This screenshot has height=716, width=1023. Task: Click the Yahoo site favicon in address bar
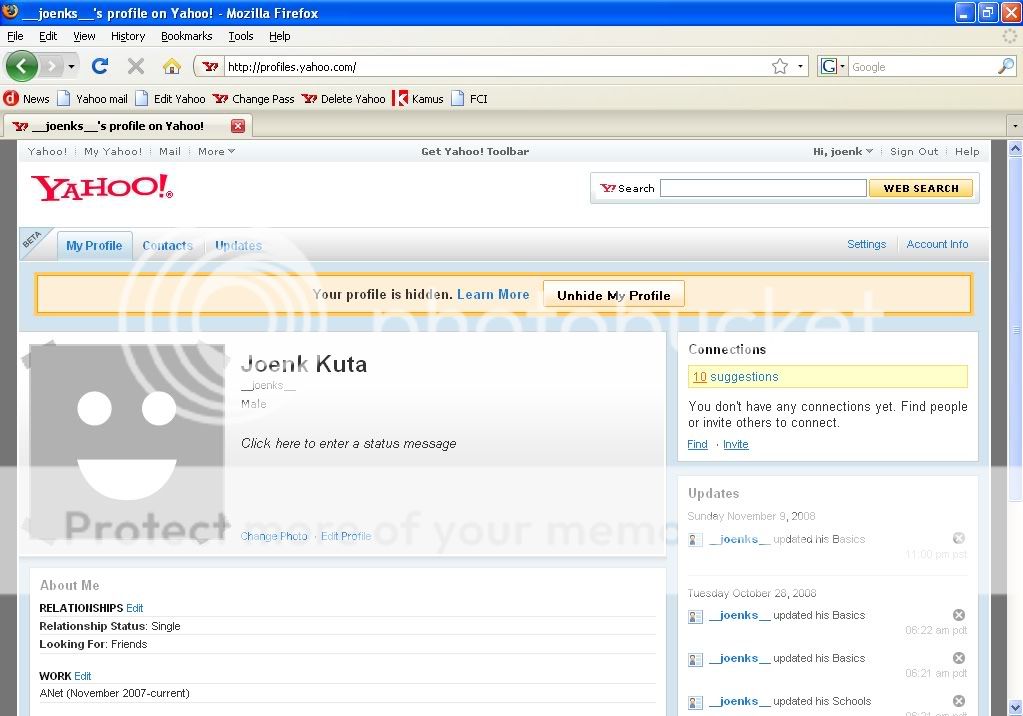210,67
